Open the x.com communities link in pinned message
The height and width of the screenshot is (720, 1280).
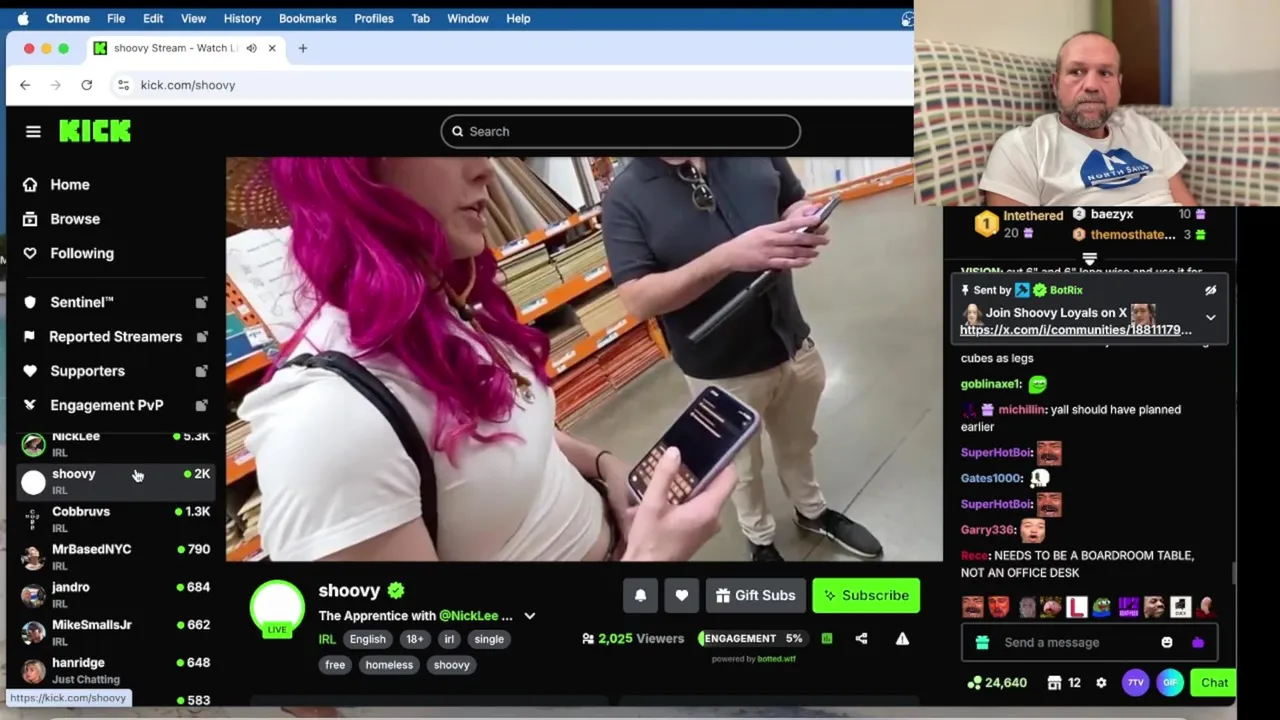pos(1076,330)
